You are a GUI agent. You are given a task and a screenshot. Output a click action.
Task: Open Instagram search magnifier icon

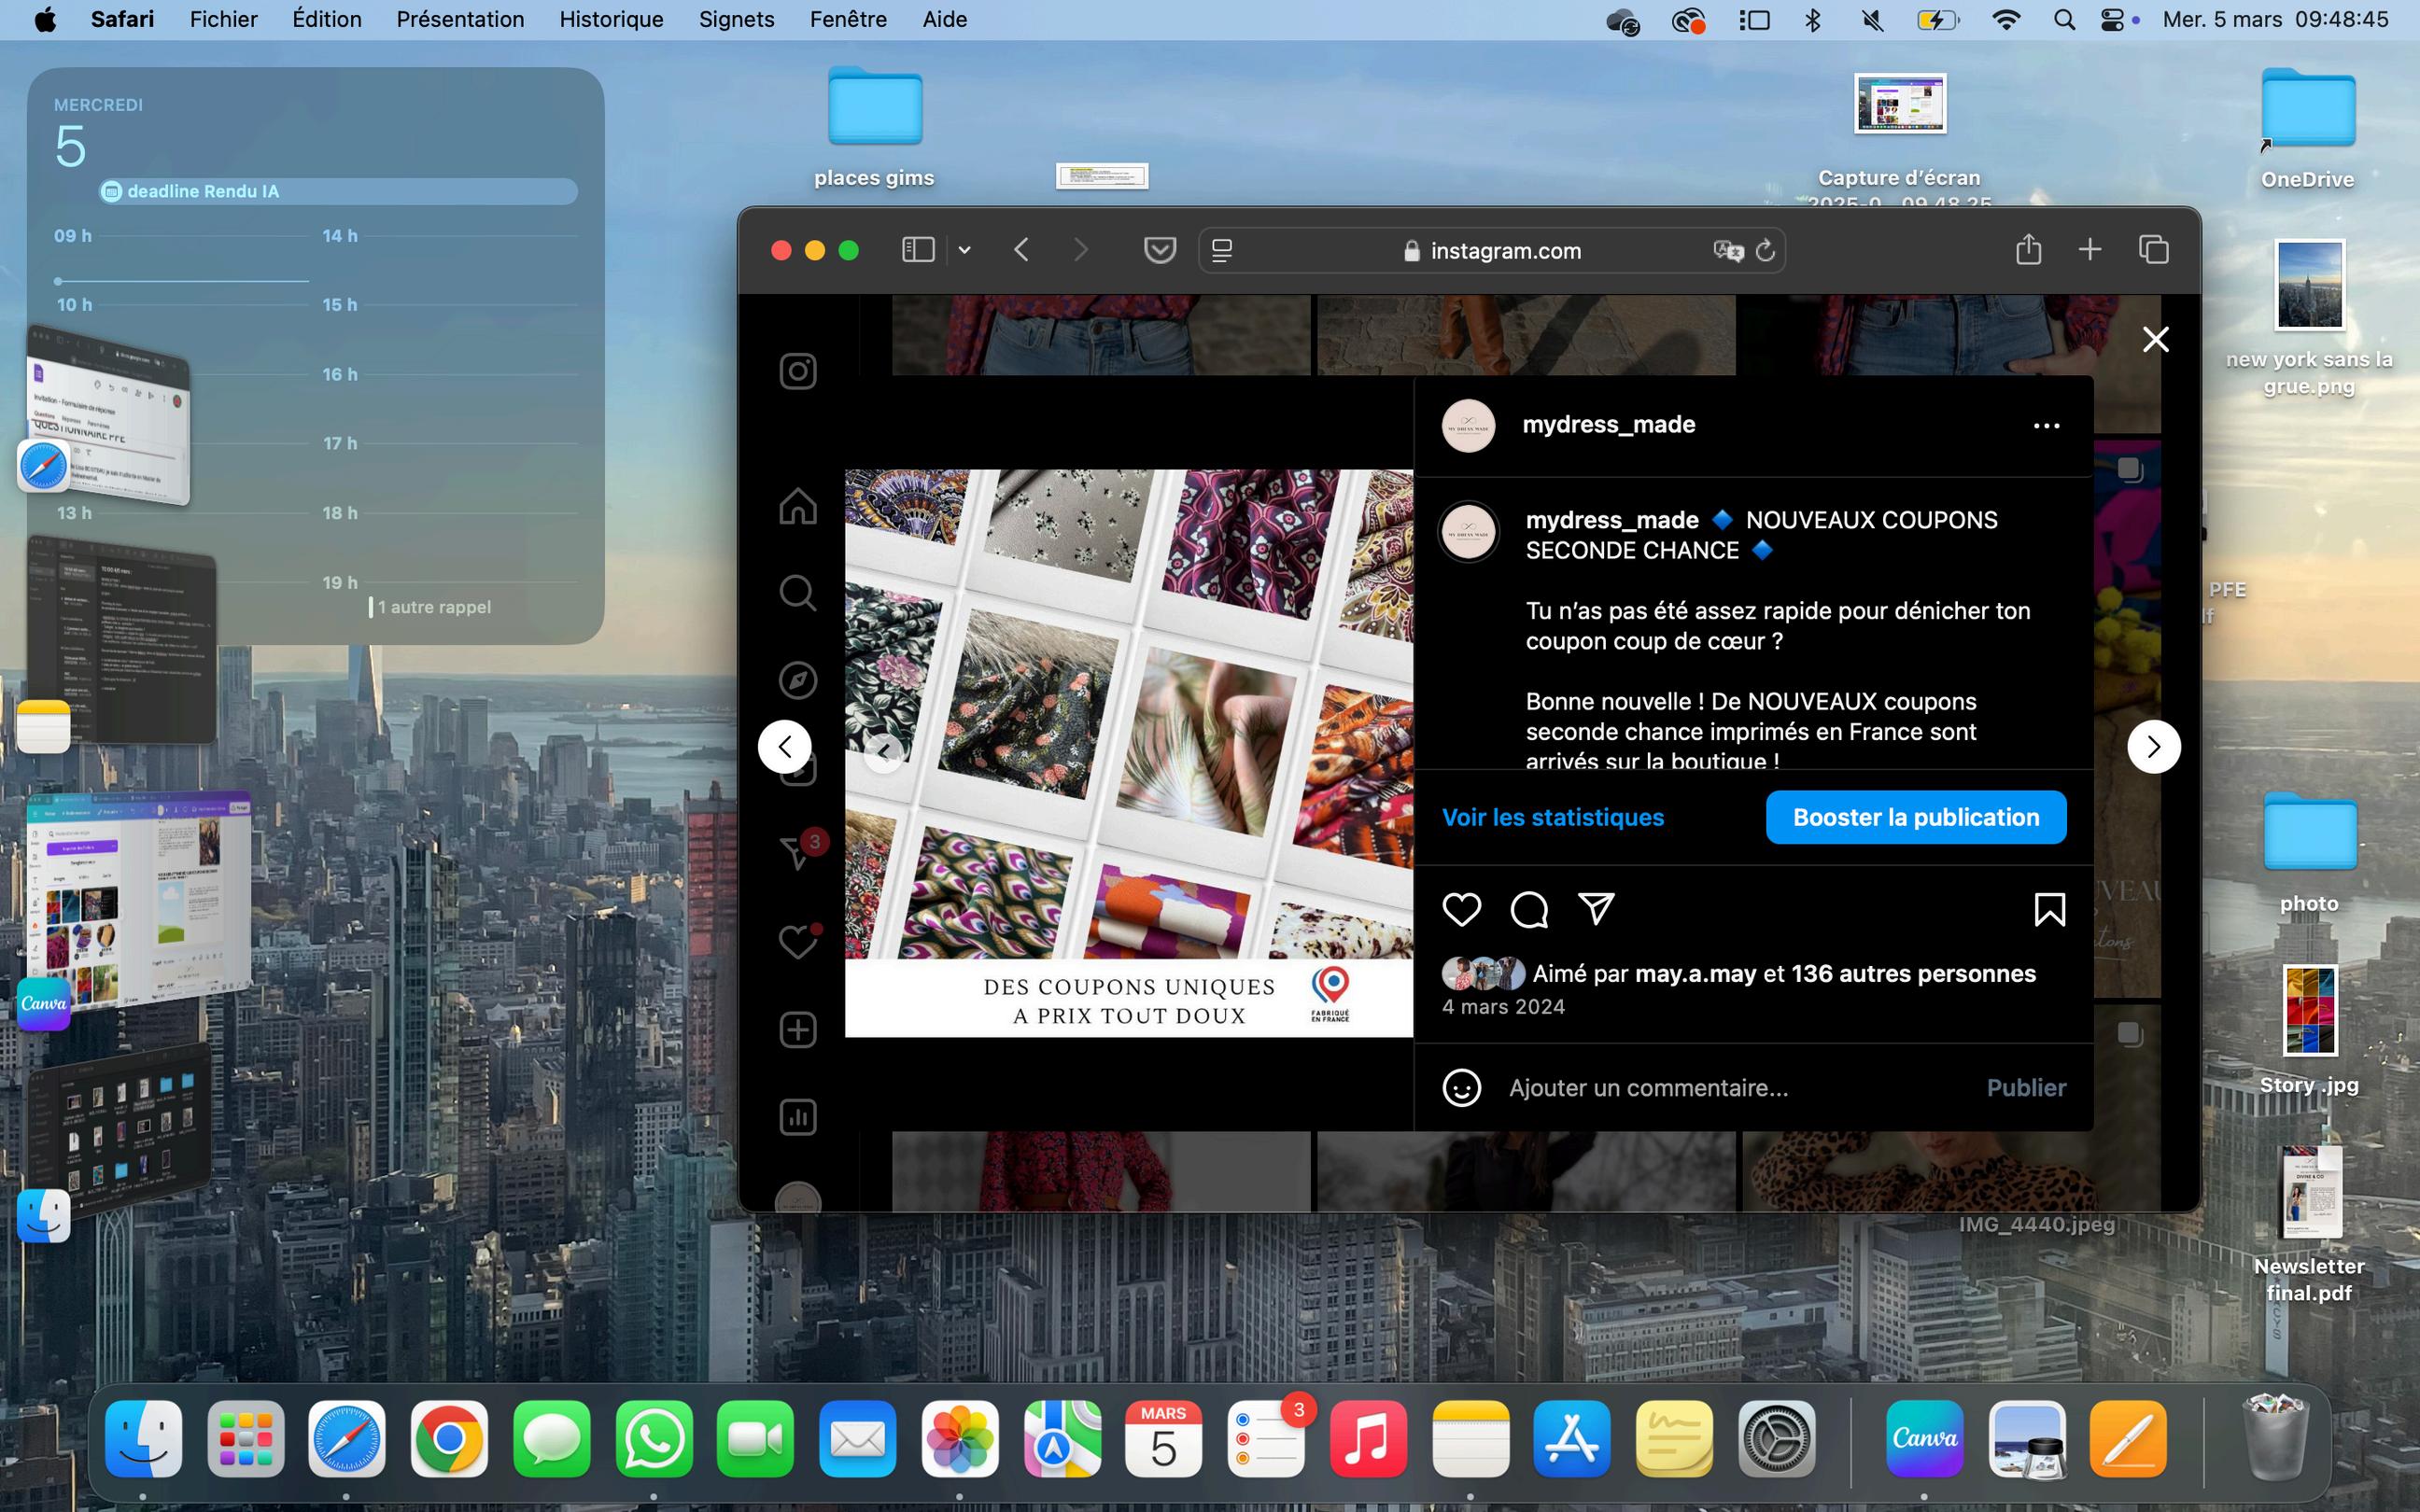pyautogui.click(x=797, y=593)
